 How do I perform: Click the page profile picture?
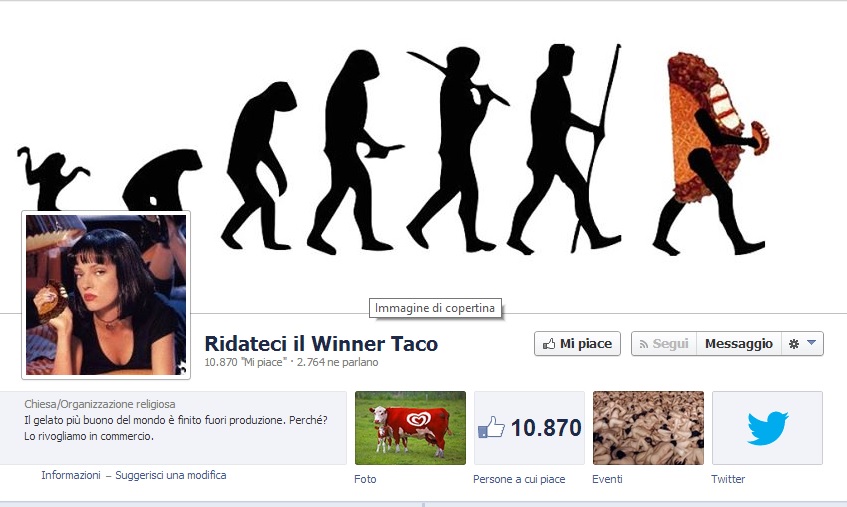[x=106, y=295]
